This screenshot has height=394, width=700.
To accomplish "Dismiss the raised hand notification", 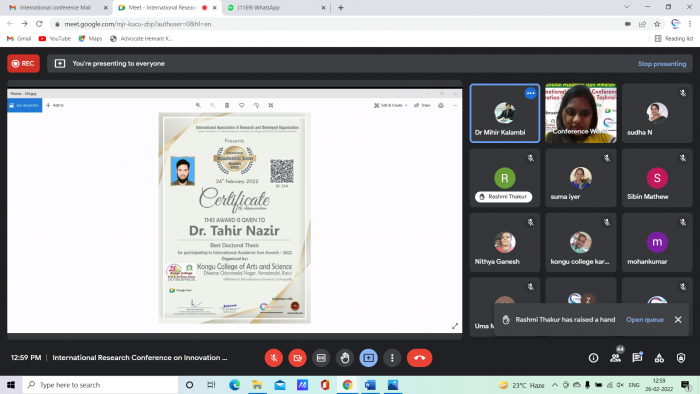I will (x=678, y=319).
